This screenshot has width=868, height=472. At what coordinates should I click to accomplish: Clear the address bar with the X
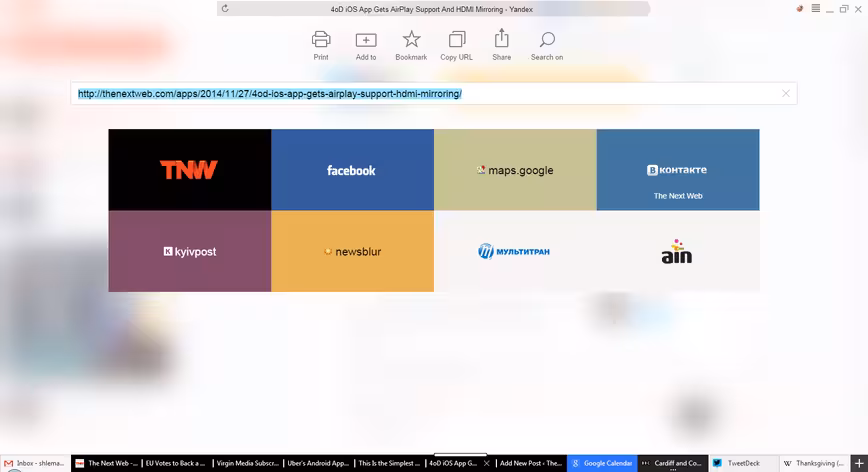[x=786, y=94]
